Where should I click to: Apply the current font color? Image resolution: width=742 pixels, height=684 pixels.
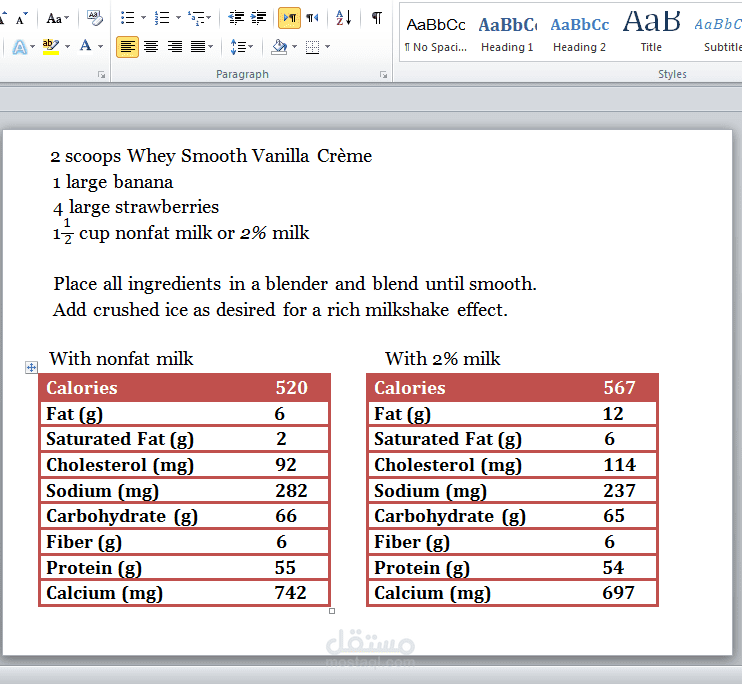coord(86,47)
